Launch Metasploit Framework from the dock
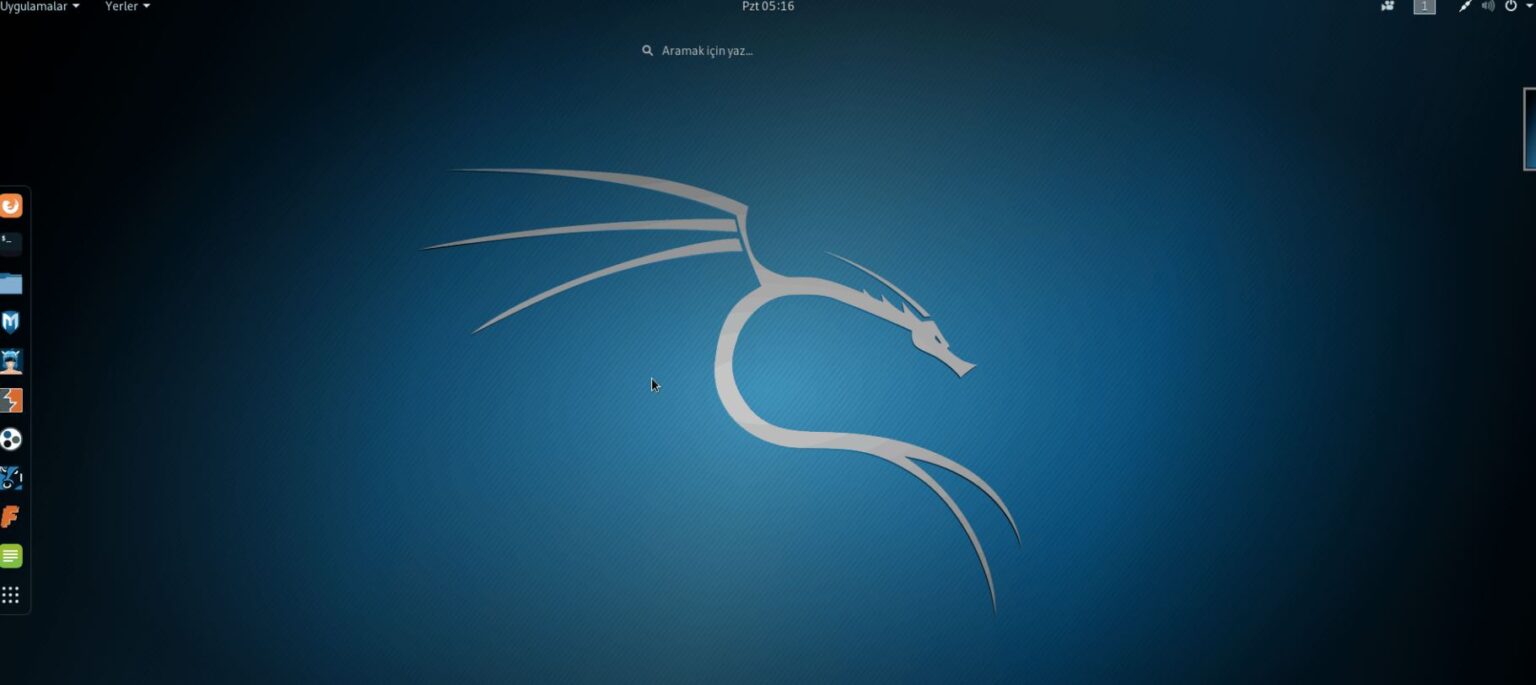Screen dimensions: 1536x685 pyautogui.click(x=11, y=322)
